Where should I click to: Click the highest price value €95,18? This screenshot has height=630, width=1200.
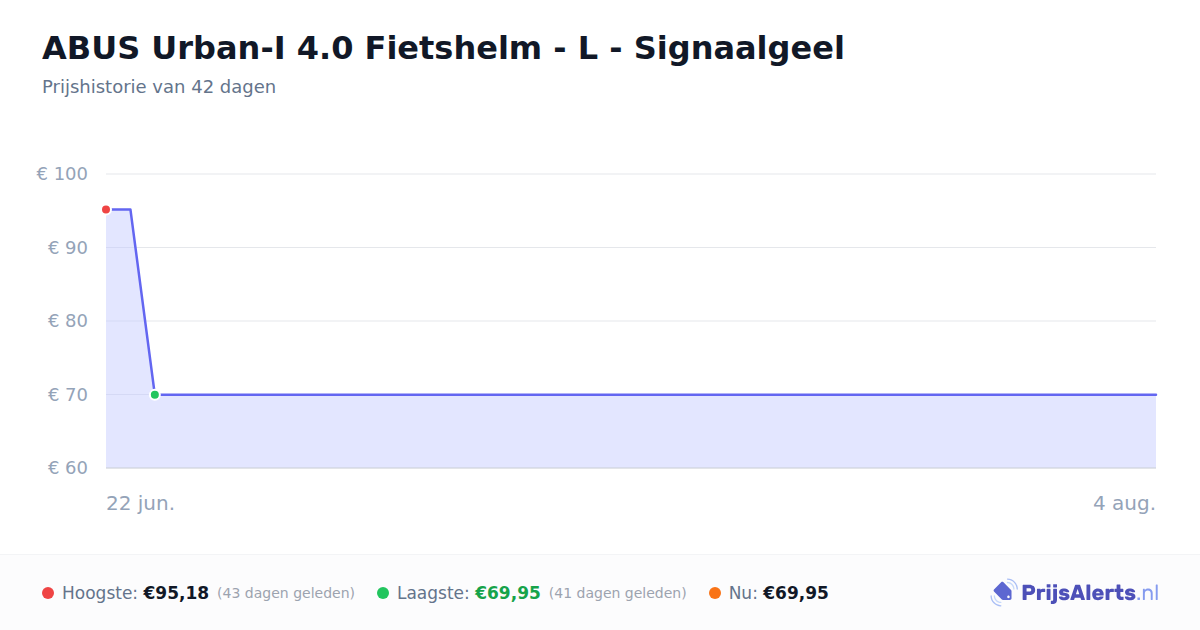click(176, 593)
